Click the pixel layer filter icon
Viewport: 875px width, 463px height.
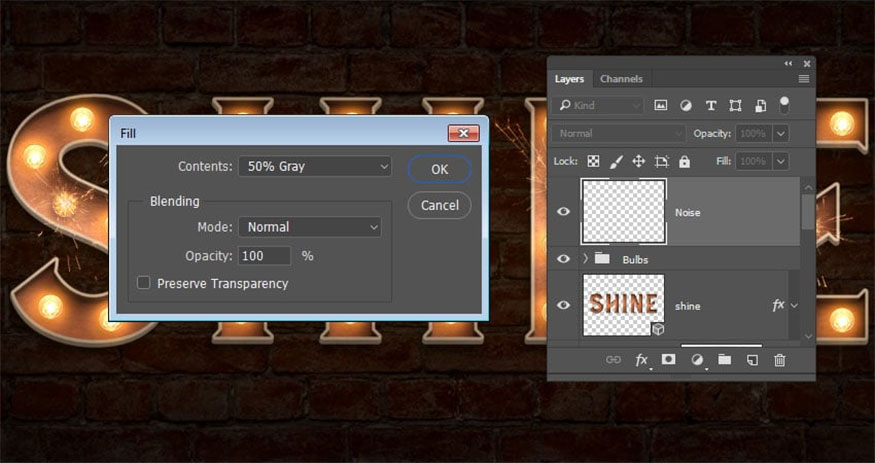click(661, 105)
